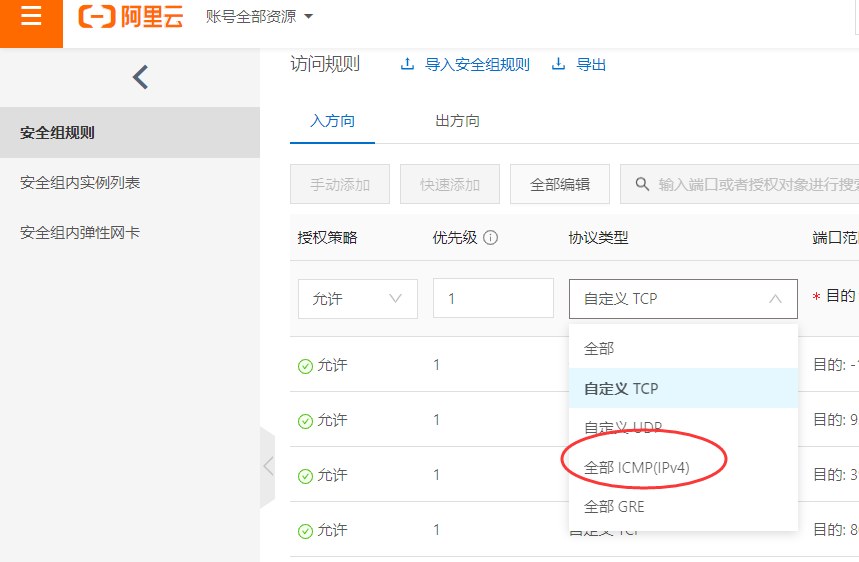Open 安全组内实例列表 in sidebar
The width and height of the screenshot is (859, 562).
tap(80, 183)
